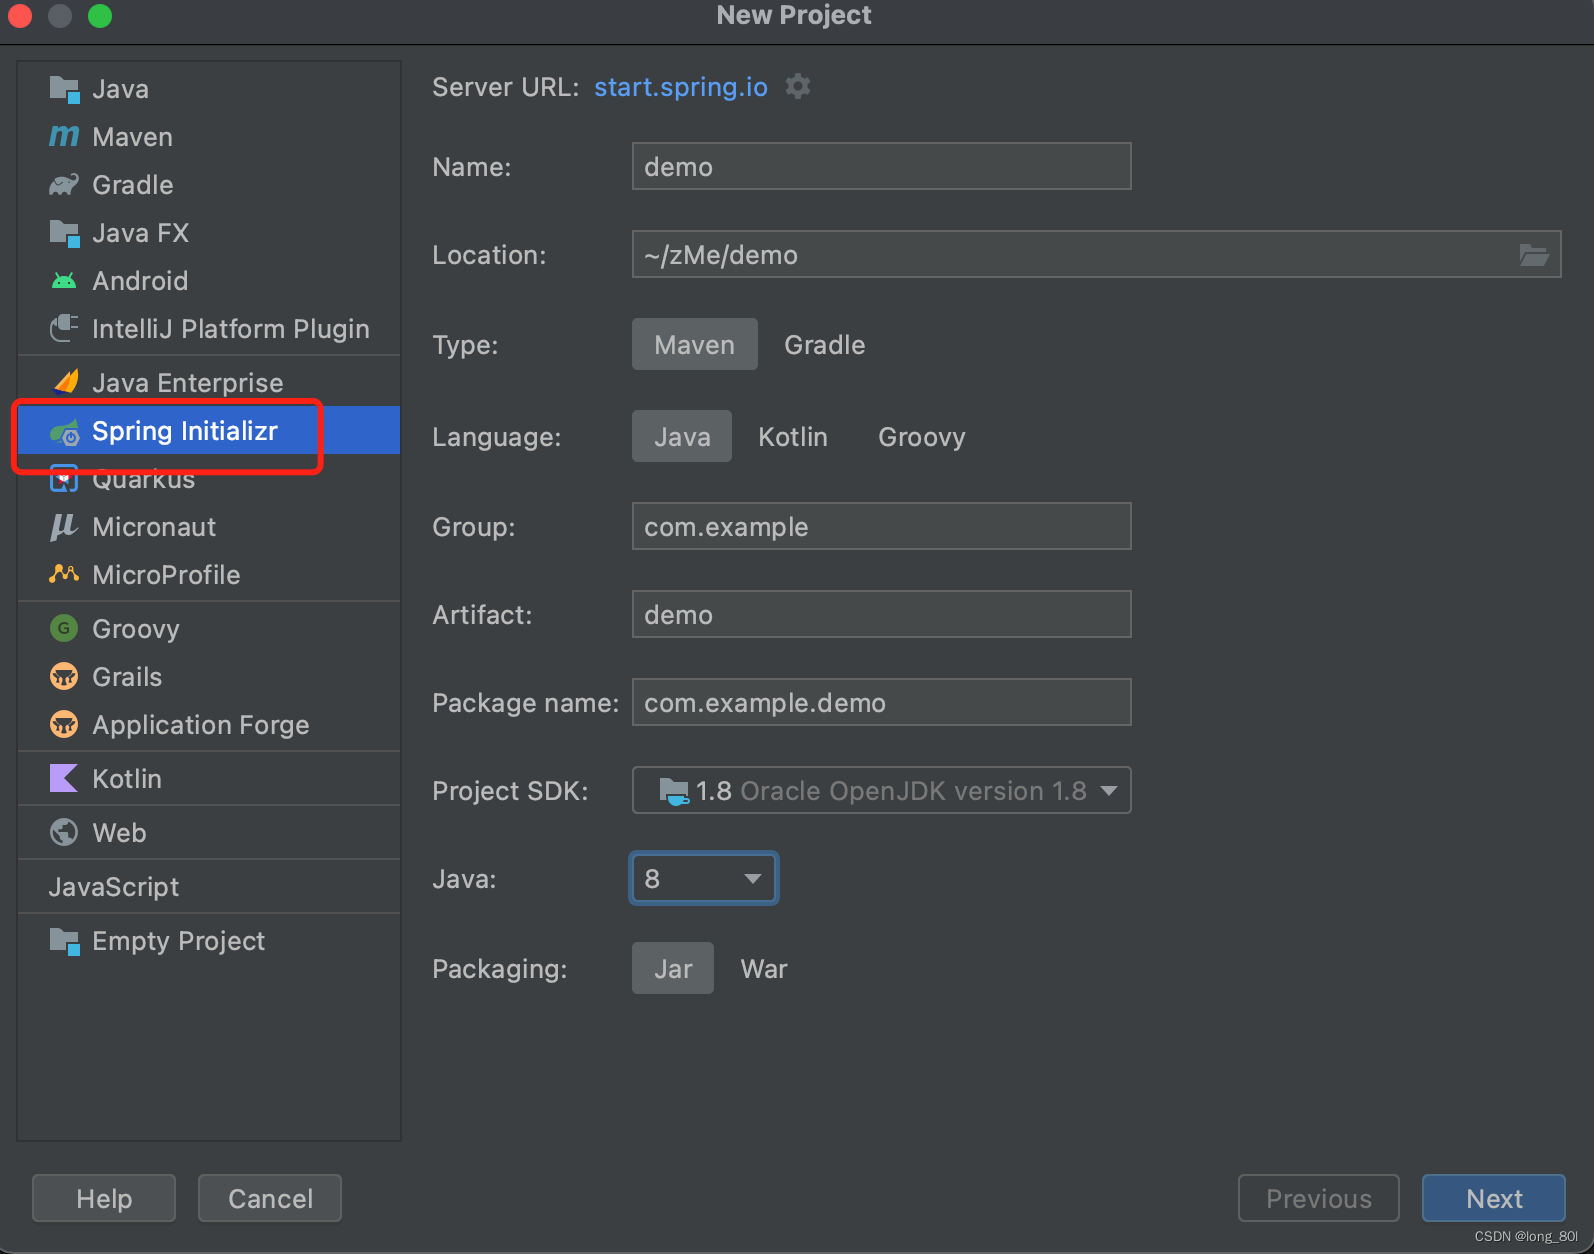Select JavaScript in project type list
The width and height of the screenshot is (1594, 1254).
pos(209,886)
